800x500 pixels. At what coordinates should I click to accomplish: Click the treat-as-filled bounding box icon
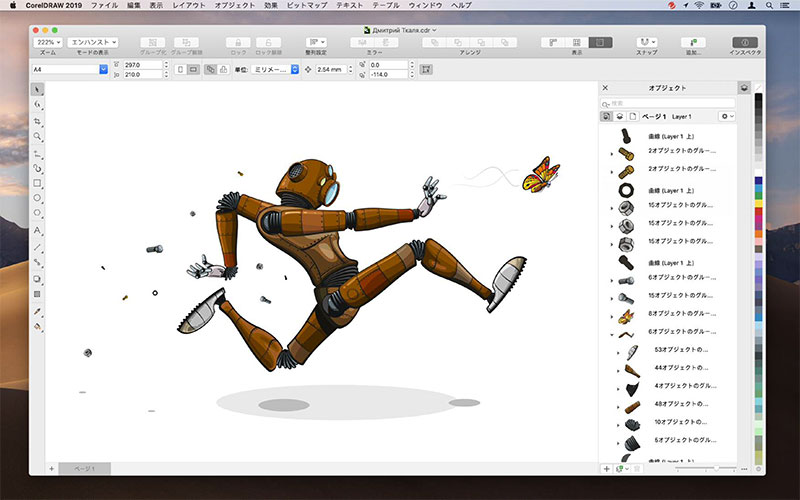[426, 69]
